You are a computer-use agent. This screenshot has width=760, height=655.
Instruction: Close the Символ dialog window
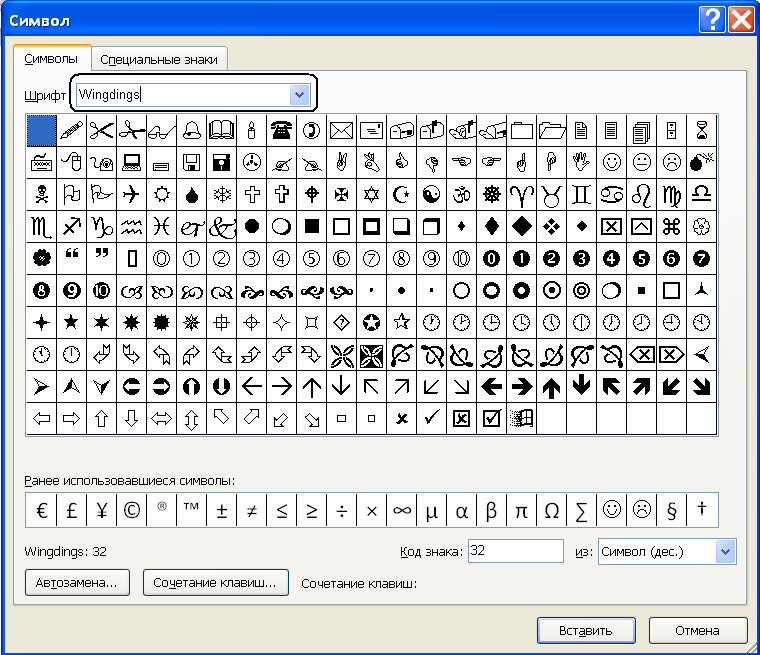point(742,20)
